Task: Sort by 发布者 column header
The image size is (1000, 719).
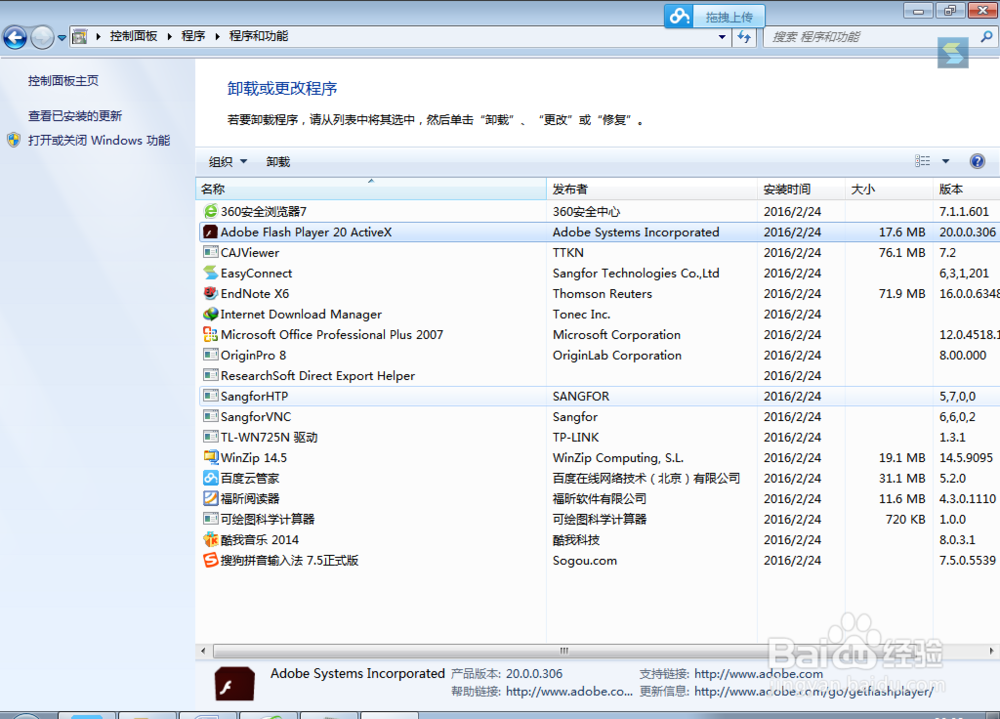Action: click(652, 189)
